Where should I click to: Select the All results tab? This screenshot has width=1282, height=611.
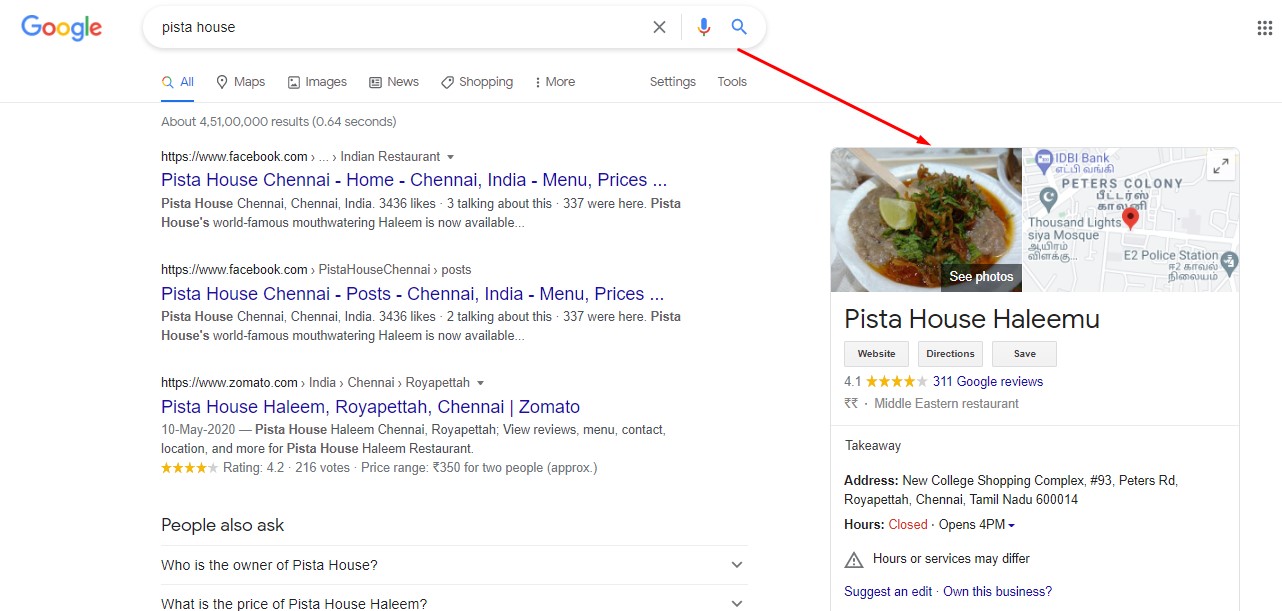click(x=178, y=82)
